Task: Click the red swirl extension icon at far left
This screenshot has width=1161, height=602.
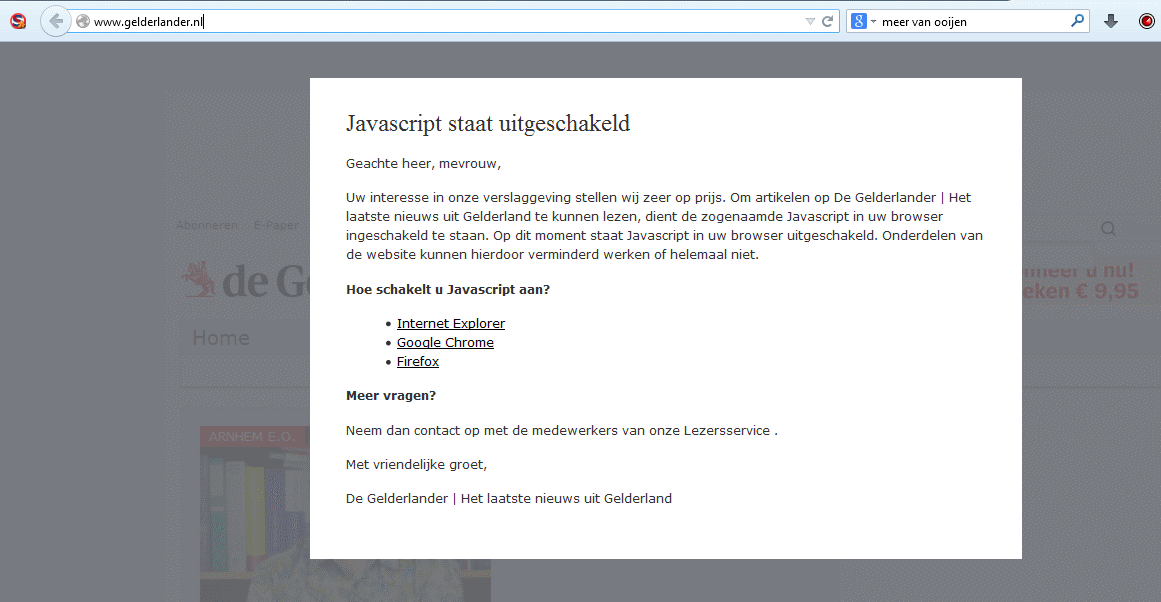Action: pos(18,21)
